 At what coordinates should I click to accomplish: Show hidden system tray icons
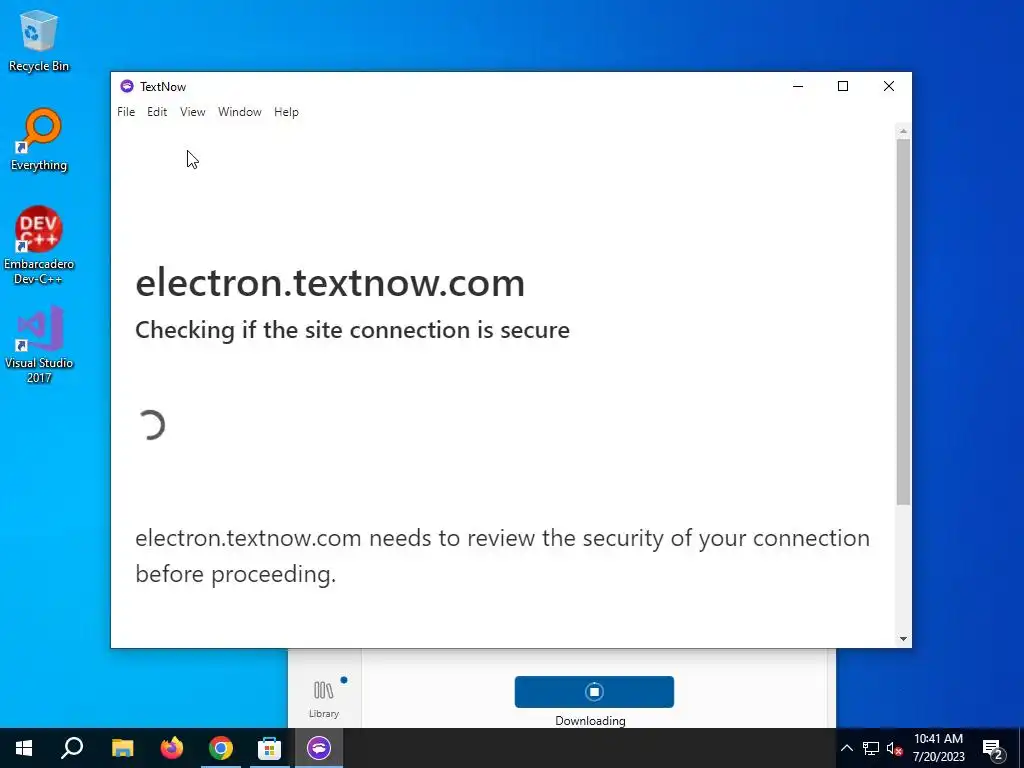[x=846, y=748]
